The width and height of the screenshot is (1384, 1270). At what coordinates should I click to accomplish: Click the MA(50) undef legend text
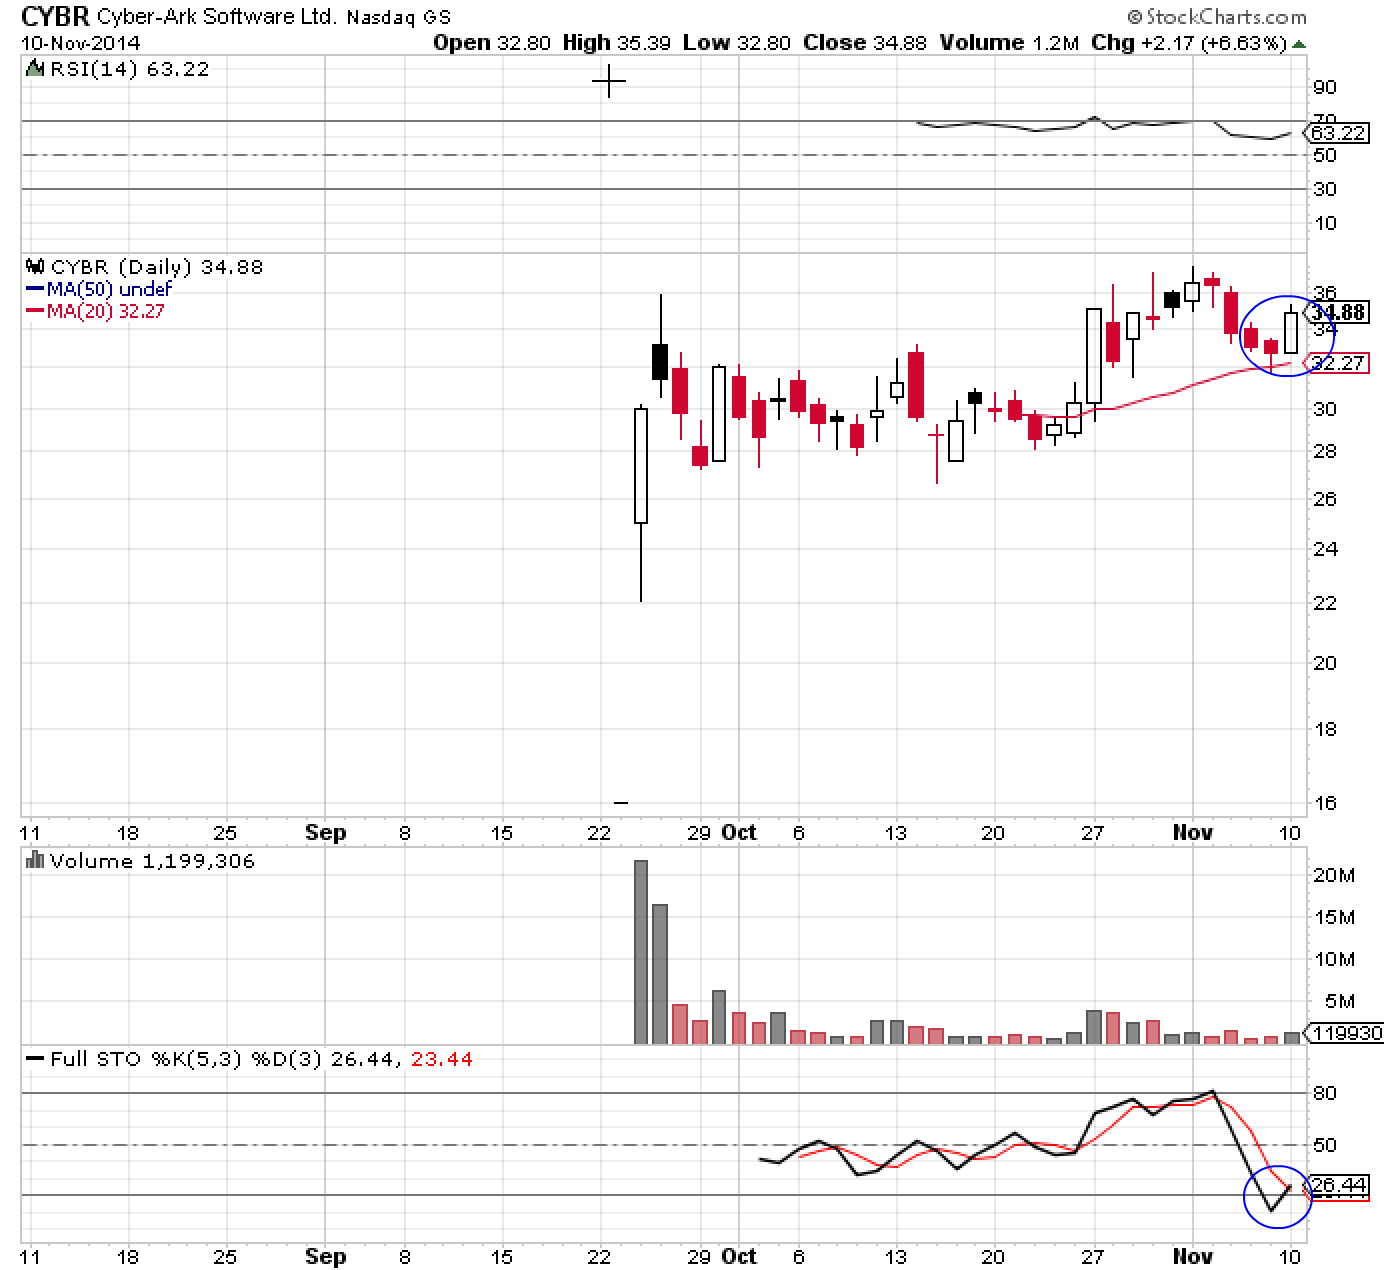tap(110, 289)
